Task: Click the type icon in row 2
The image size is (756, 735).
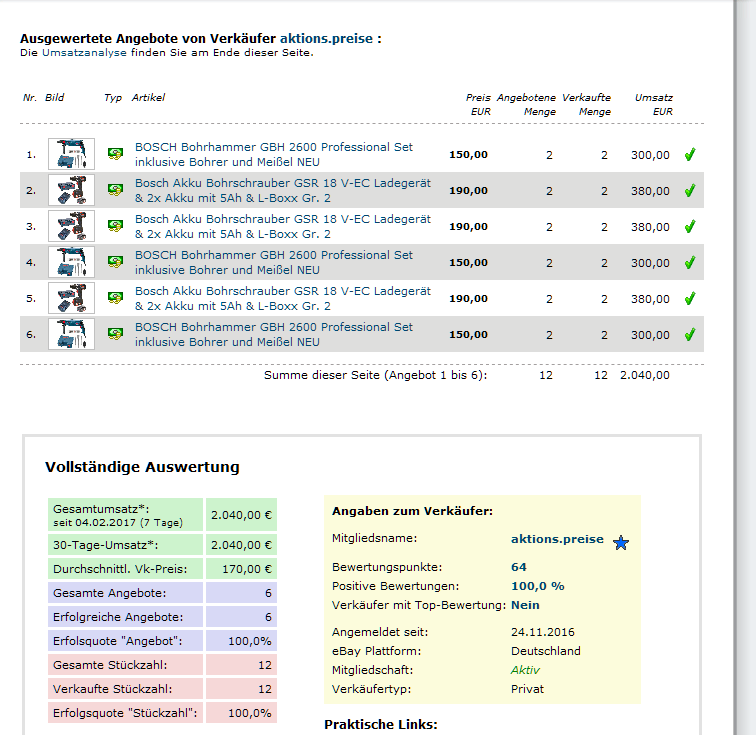Action: tap(115, 191)
